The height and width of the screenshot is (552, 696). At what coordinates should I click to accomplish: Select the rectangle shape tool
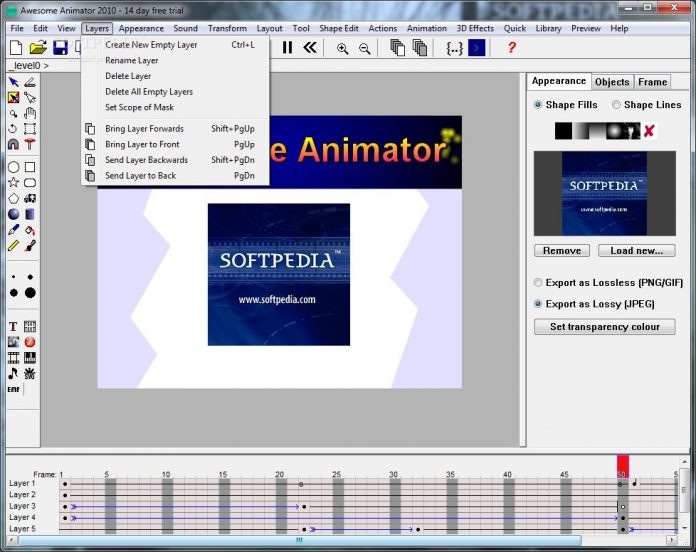(30, 167)
